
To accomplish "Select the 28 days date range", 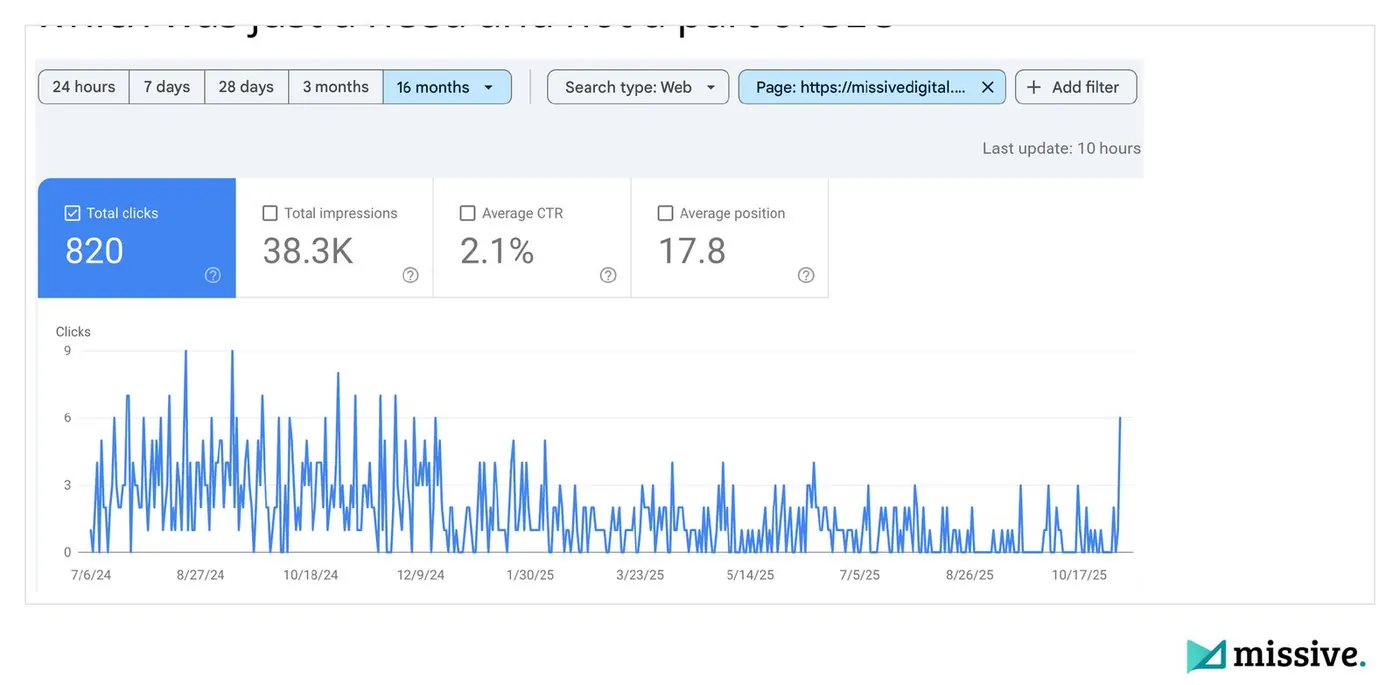I will (247, 87).
